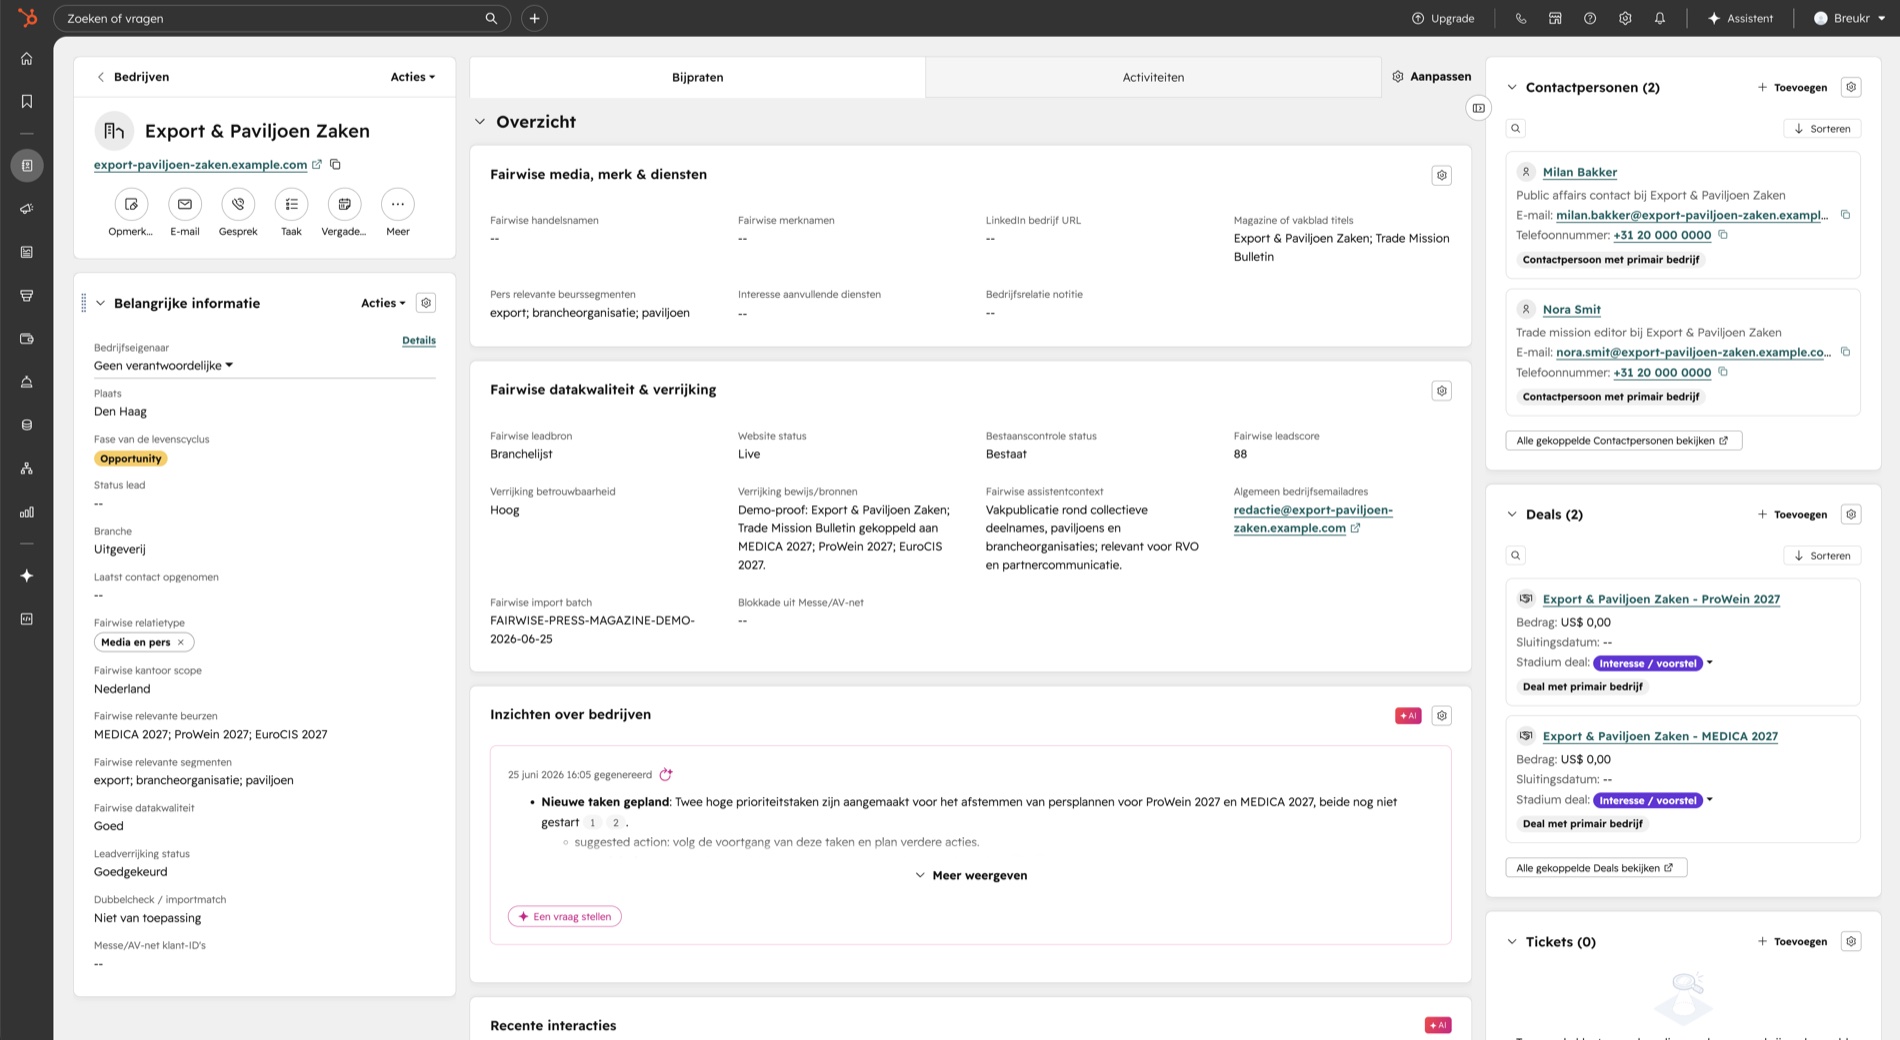
Task: Click Een vraag stellen button
Action: tap(565, 916)
